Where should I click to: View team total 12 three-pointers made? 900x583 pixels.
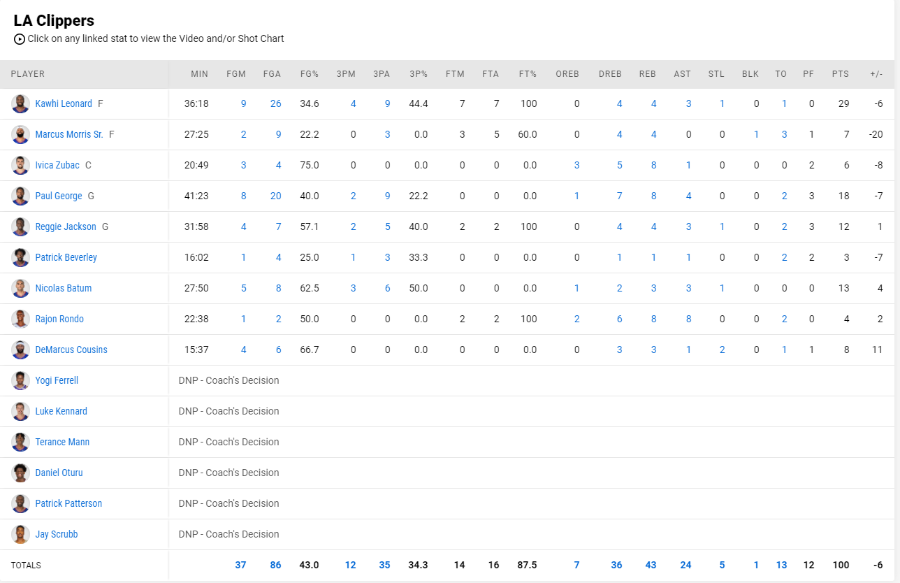pyautogui.click(x=350, y=565)
